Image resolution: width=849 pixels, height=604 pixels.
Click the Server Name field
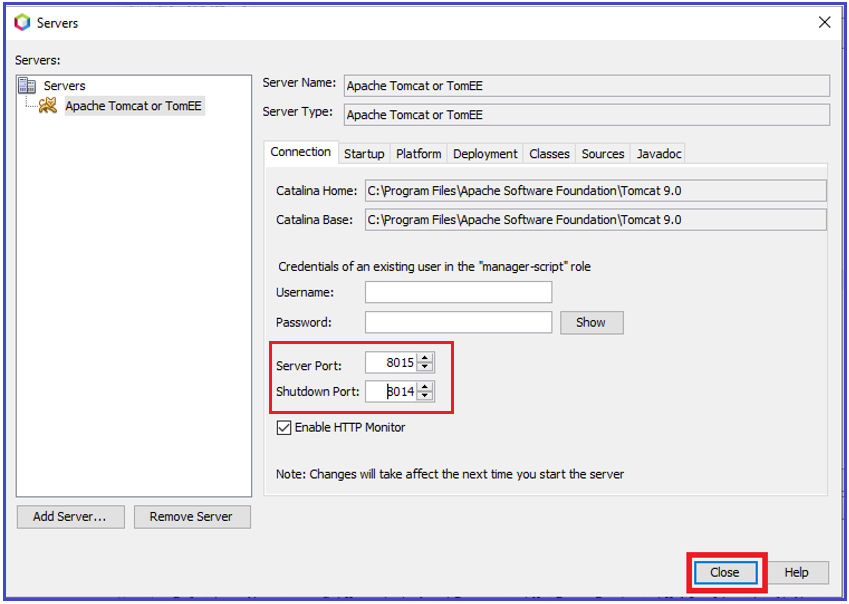(586, 86)
